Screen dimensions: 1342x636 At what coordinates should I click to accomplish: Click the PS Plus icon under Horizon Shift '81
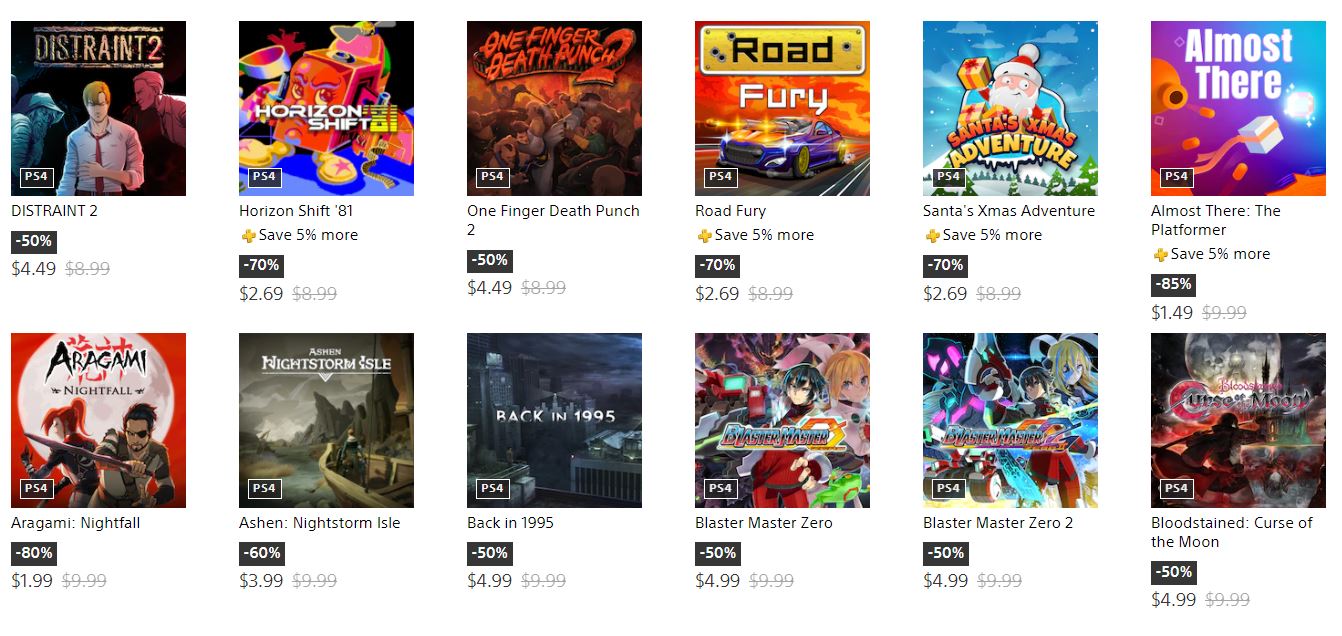pos(248,236)
